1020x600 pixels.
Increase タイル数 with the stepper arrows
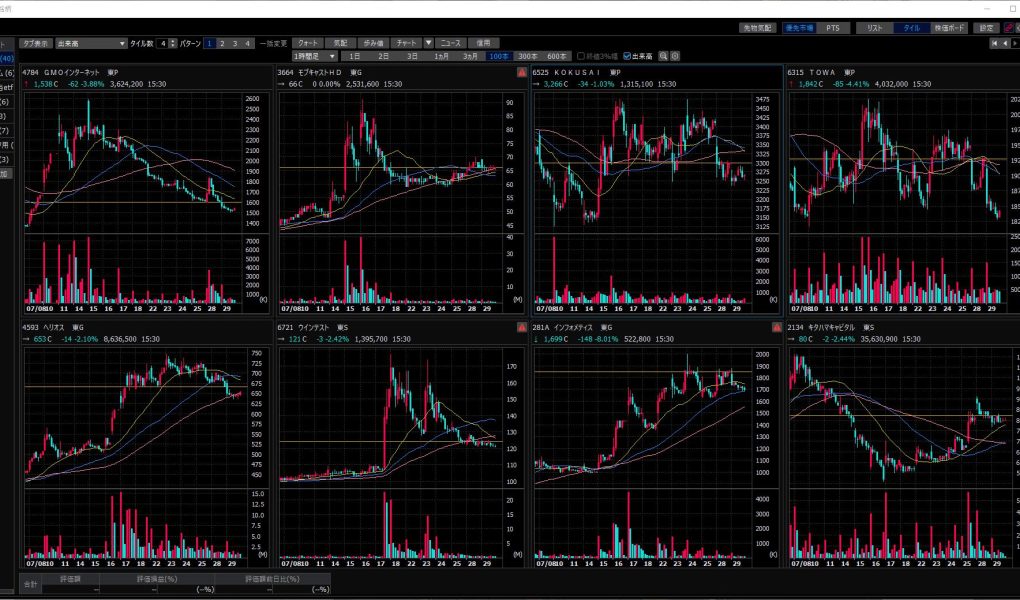[x=173, y=42]
